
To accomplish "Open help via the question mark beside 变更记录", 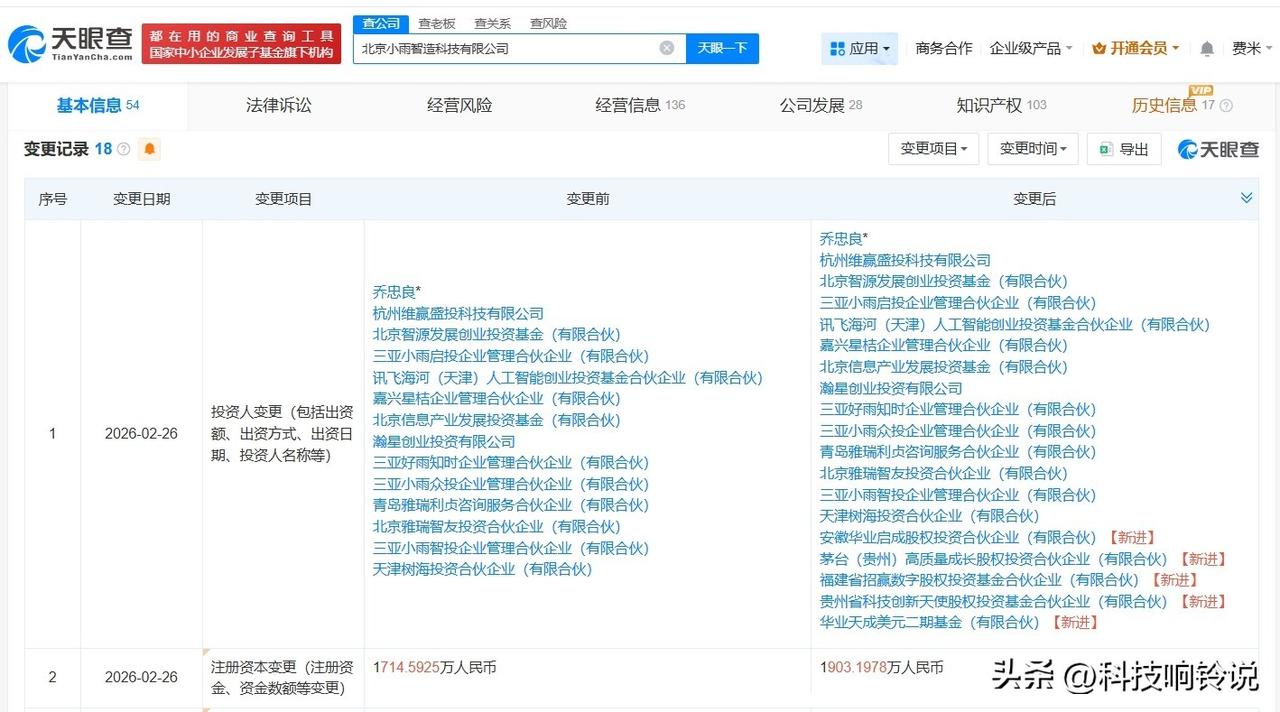I will click(122, 148).
